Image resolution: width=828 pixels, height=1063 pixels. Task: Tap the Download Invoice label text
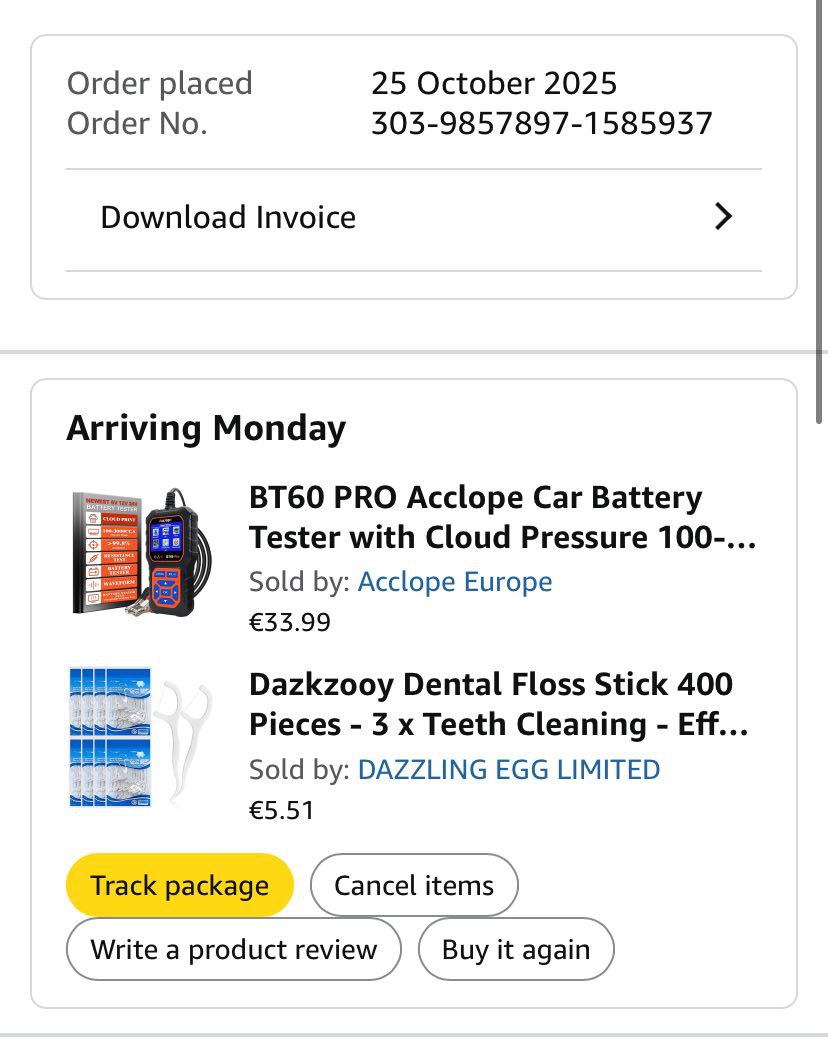[228, 217]
